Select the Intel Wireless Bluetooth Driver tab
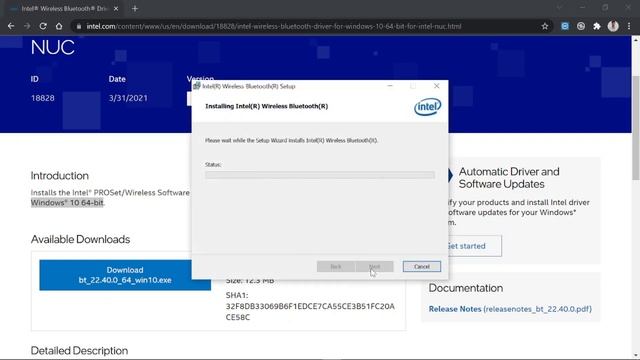The height and width of the screenshot is (360, 640). click(63, 8)
